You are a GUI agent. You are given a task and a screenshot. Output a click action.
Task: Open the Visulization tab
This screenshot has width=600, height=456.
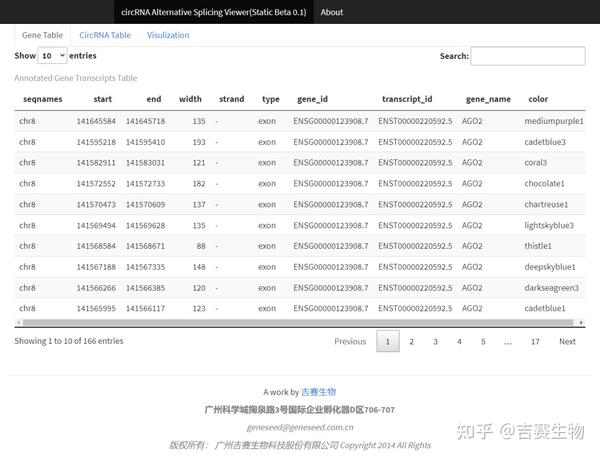pos(168,35)
